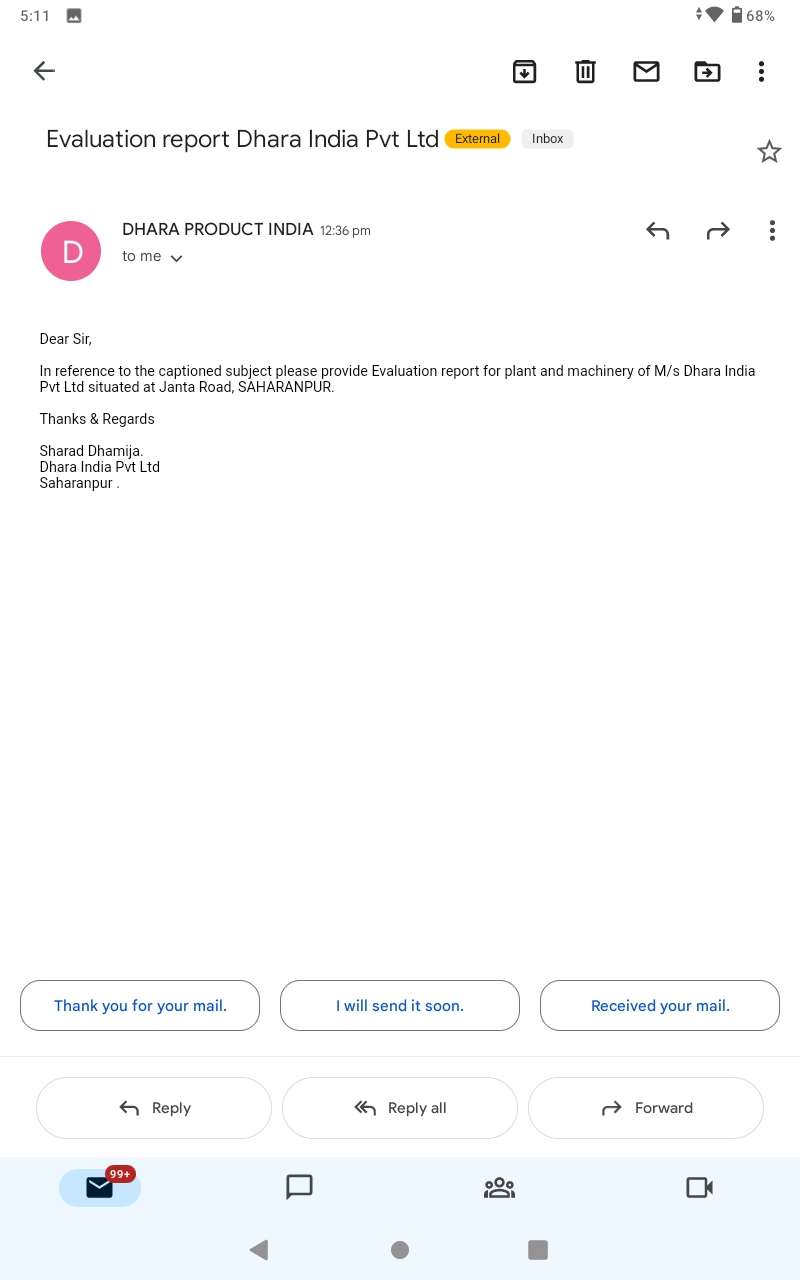Star the Evaluation report email

[769, 152]
